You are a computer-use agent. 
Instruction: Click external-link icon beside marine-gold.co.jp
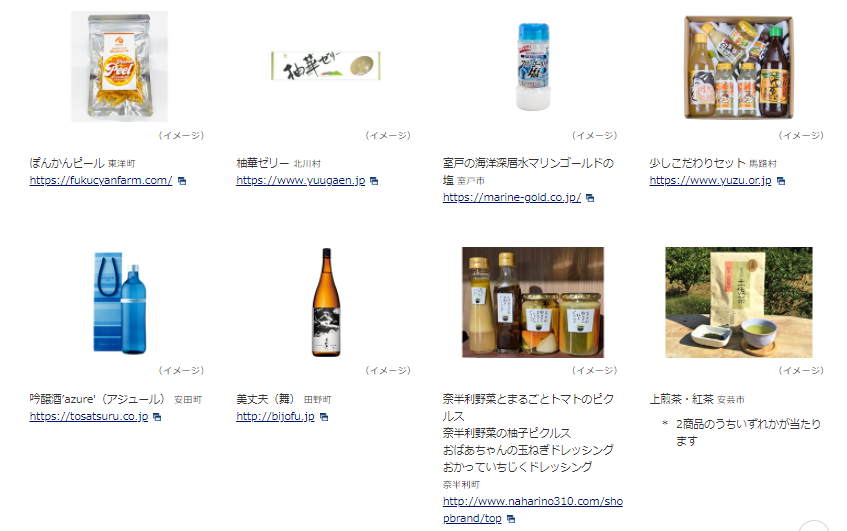pyautogui.click(x=590, y=198)
